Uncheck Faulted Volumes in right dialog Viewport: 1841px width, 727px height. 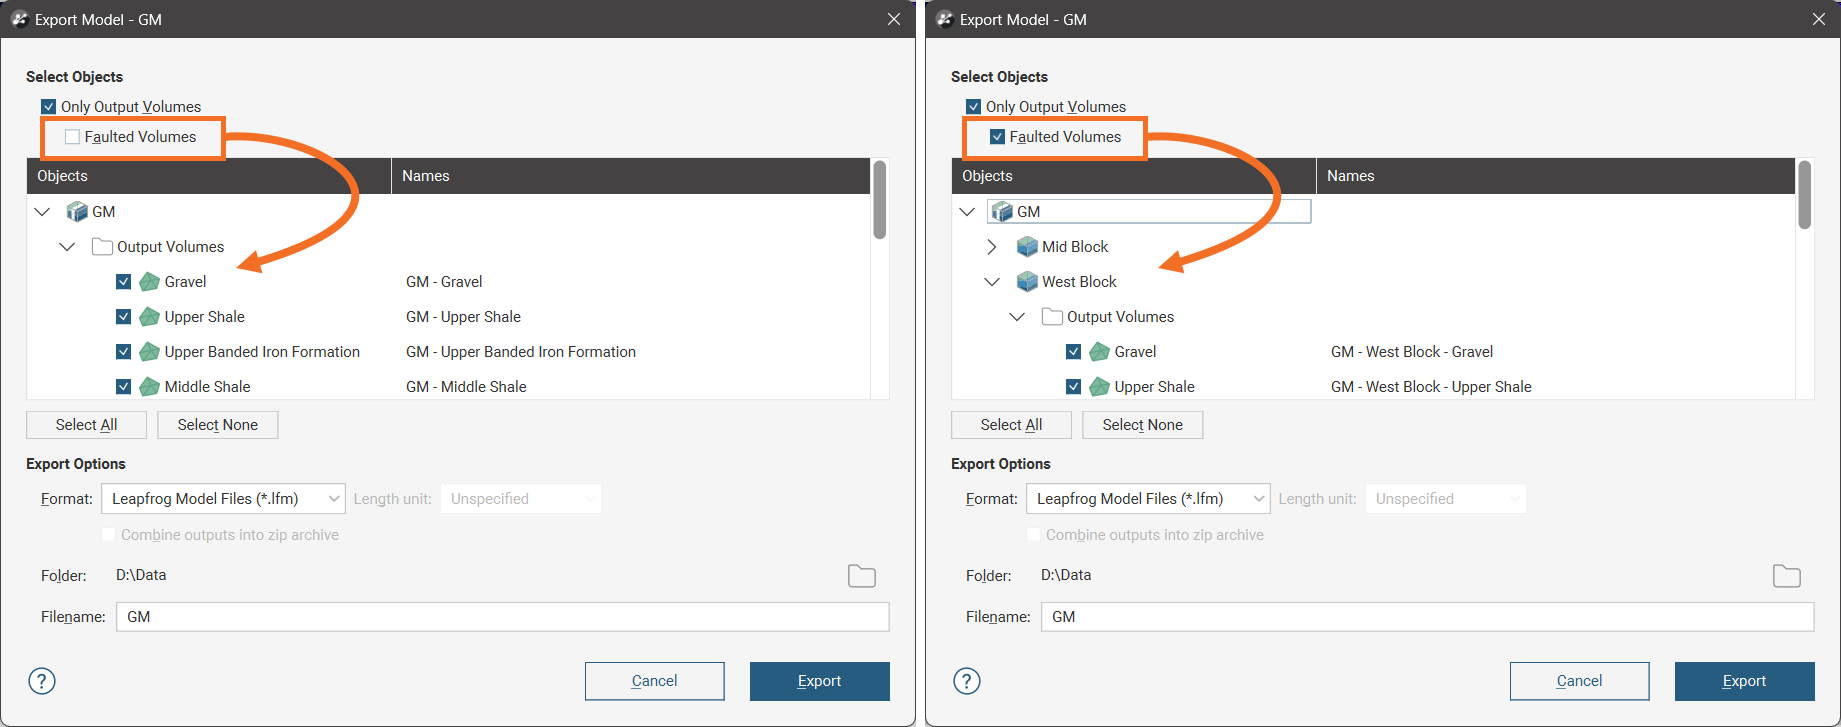[x=997, y=137]
